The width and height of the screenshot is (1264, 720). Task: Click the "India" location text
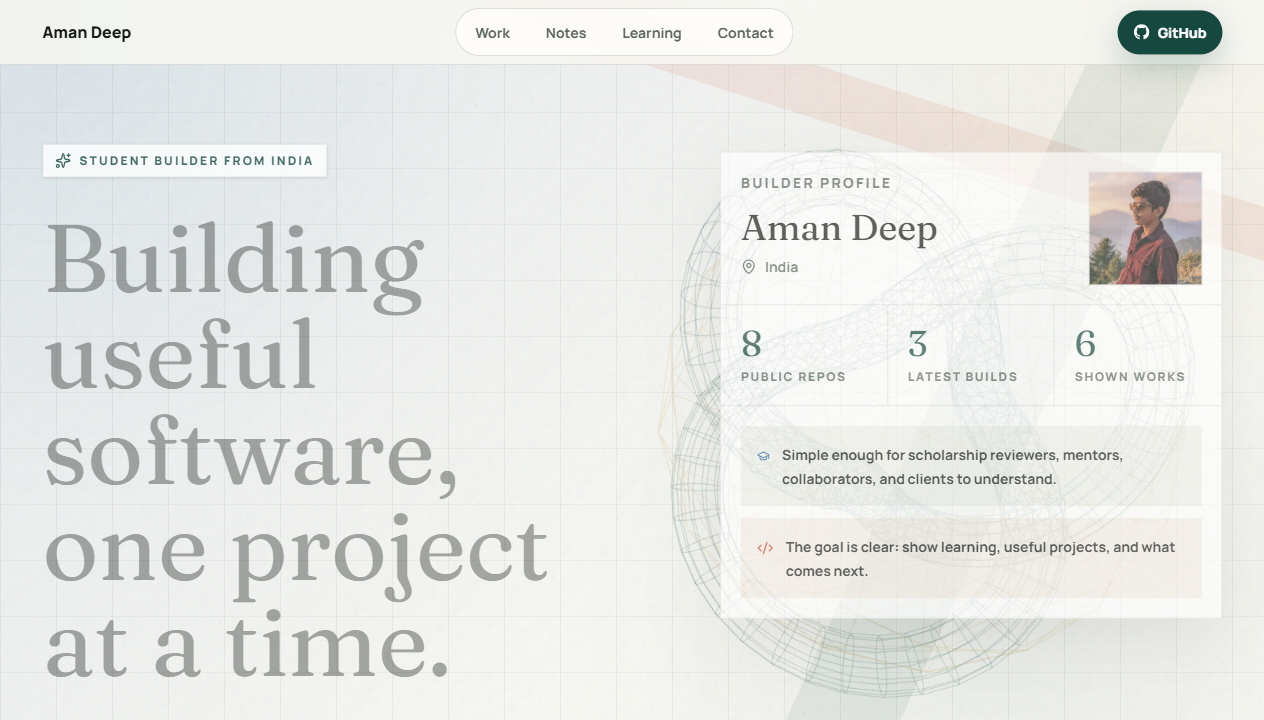(x=781, y=267)
